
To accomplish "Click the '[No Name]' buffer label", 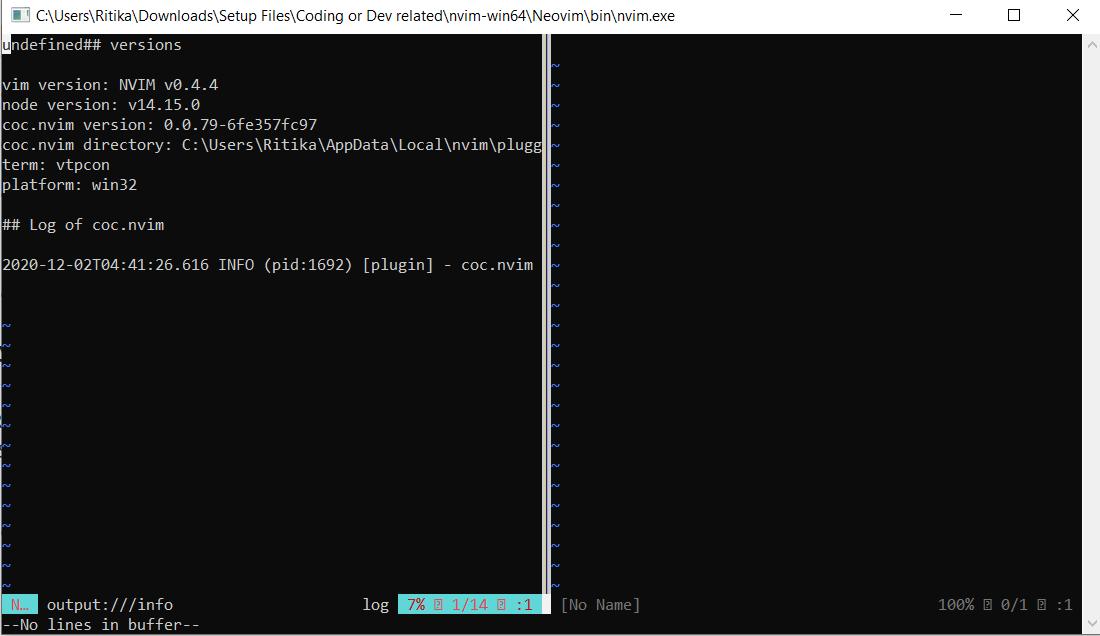I will click(601, 604).
